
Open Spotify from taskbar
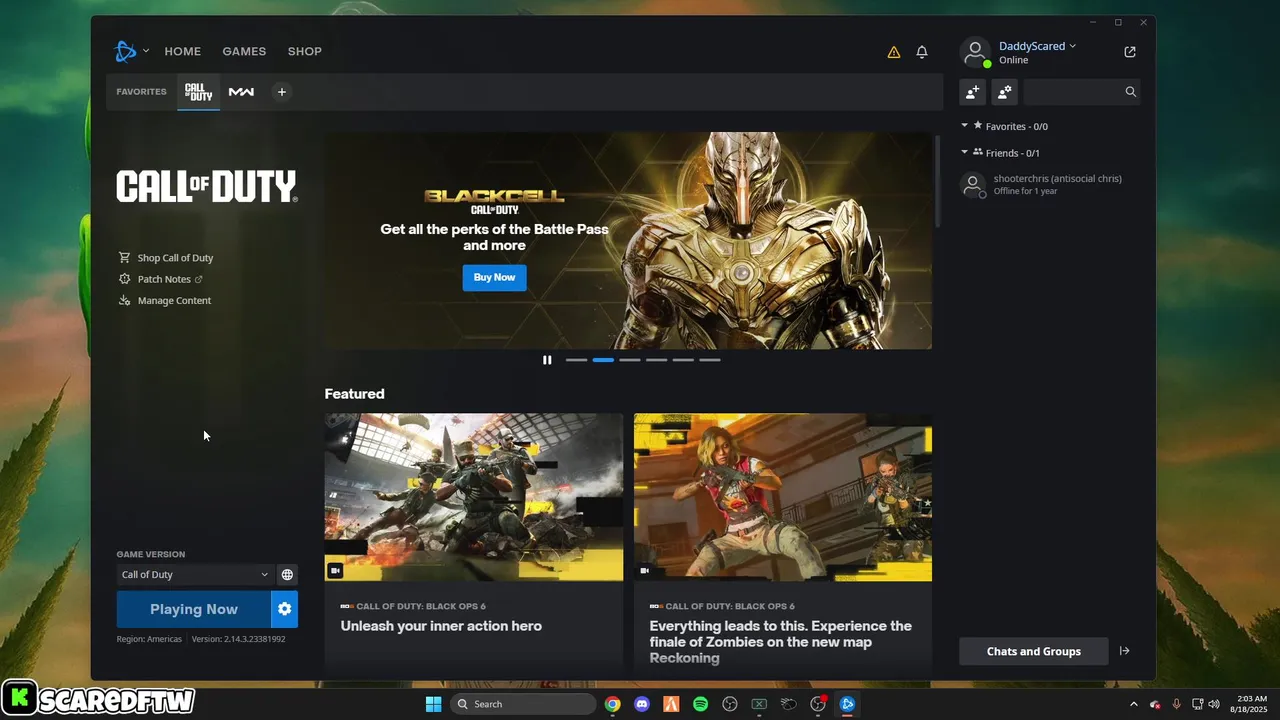[x=701, y=704]
